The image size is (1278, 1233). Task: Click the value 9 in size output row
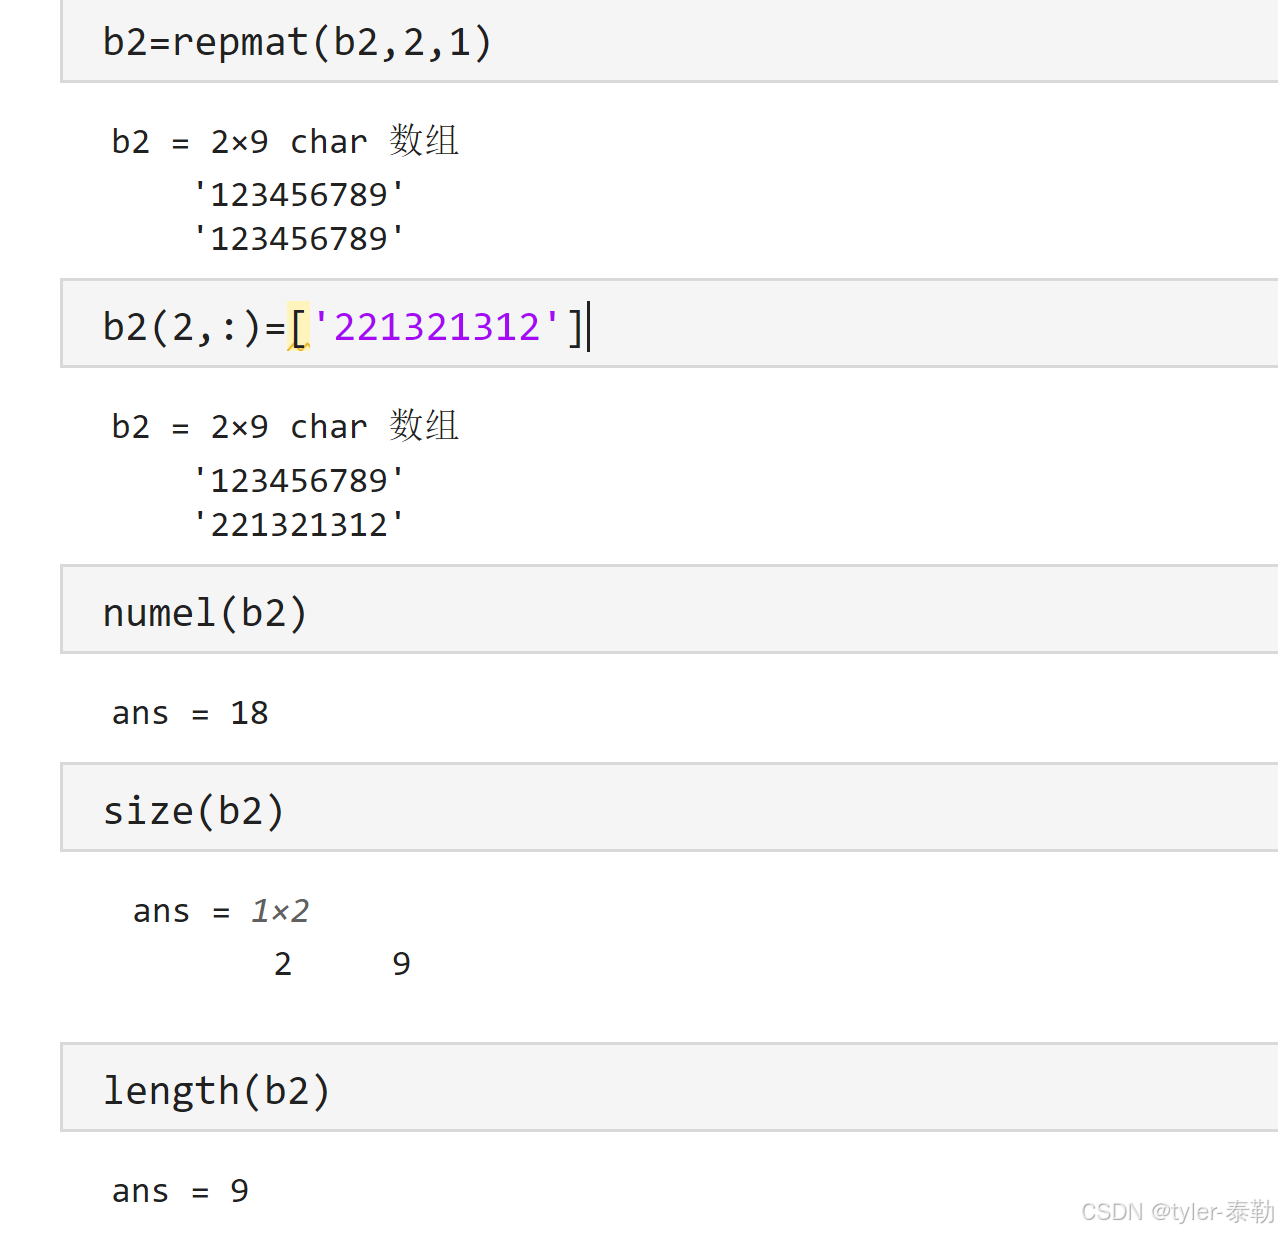(401, 964)
